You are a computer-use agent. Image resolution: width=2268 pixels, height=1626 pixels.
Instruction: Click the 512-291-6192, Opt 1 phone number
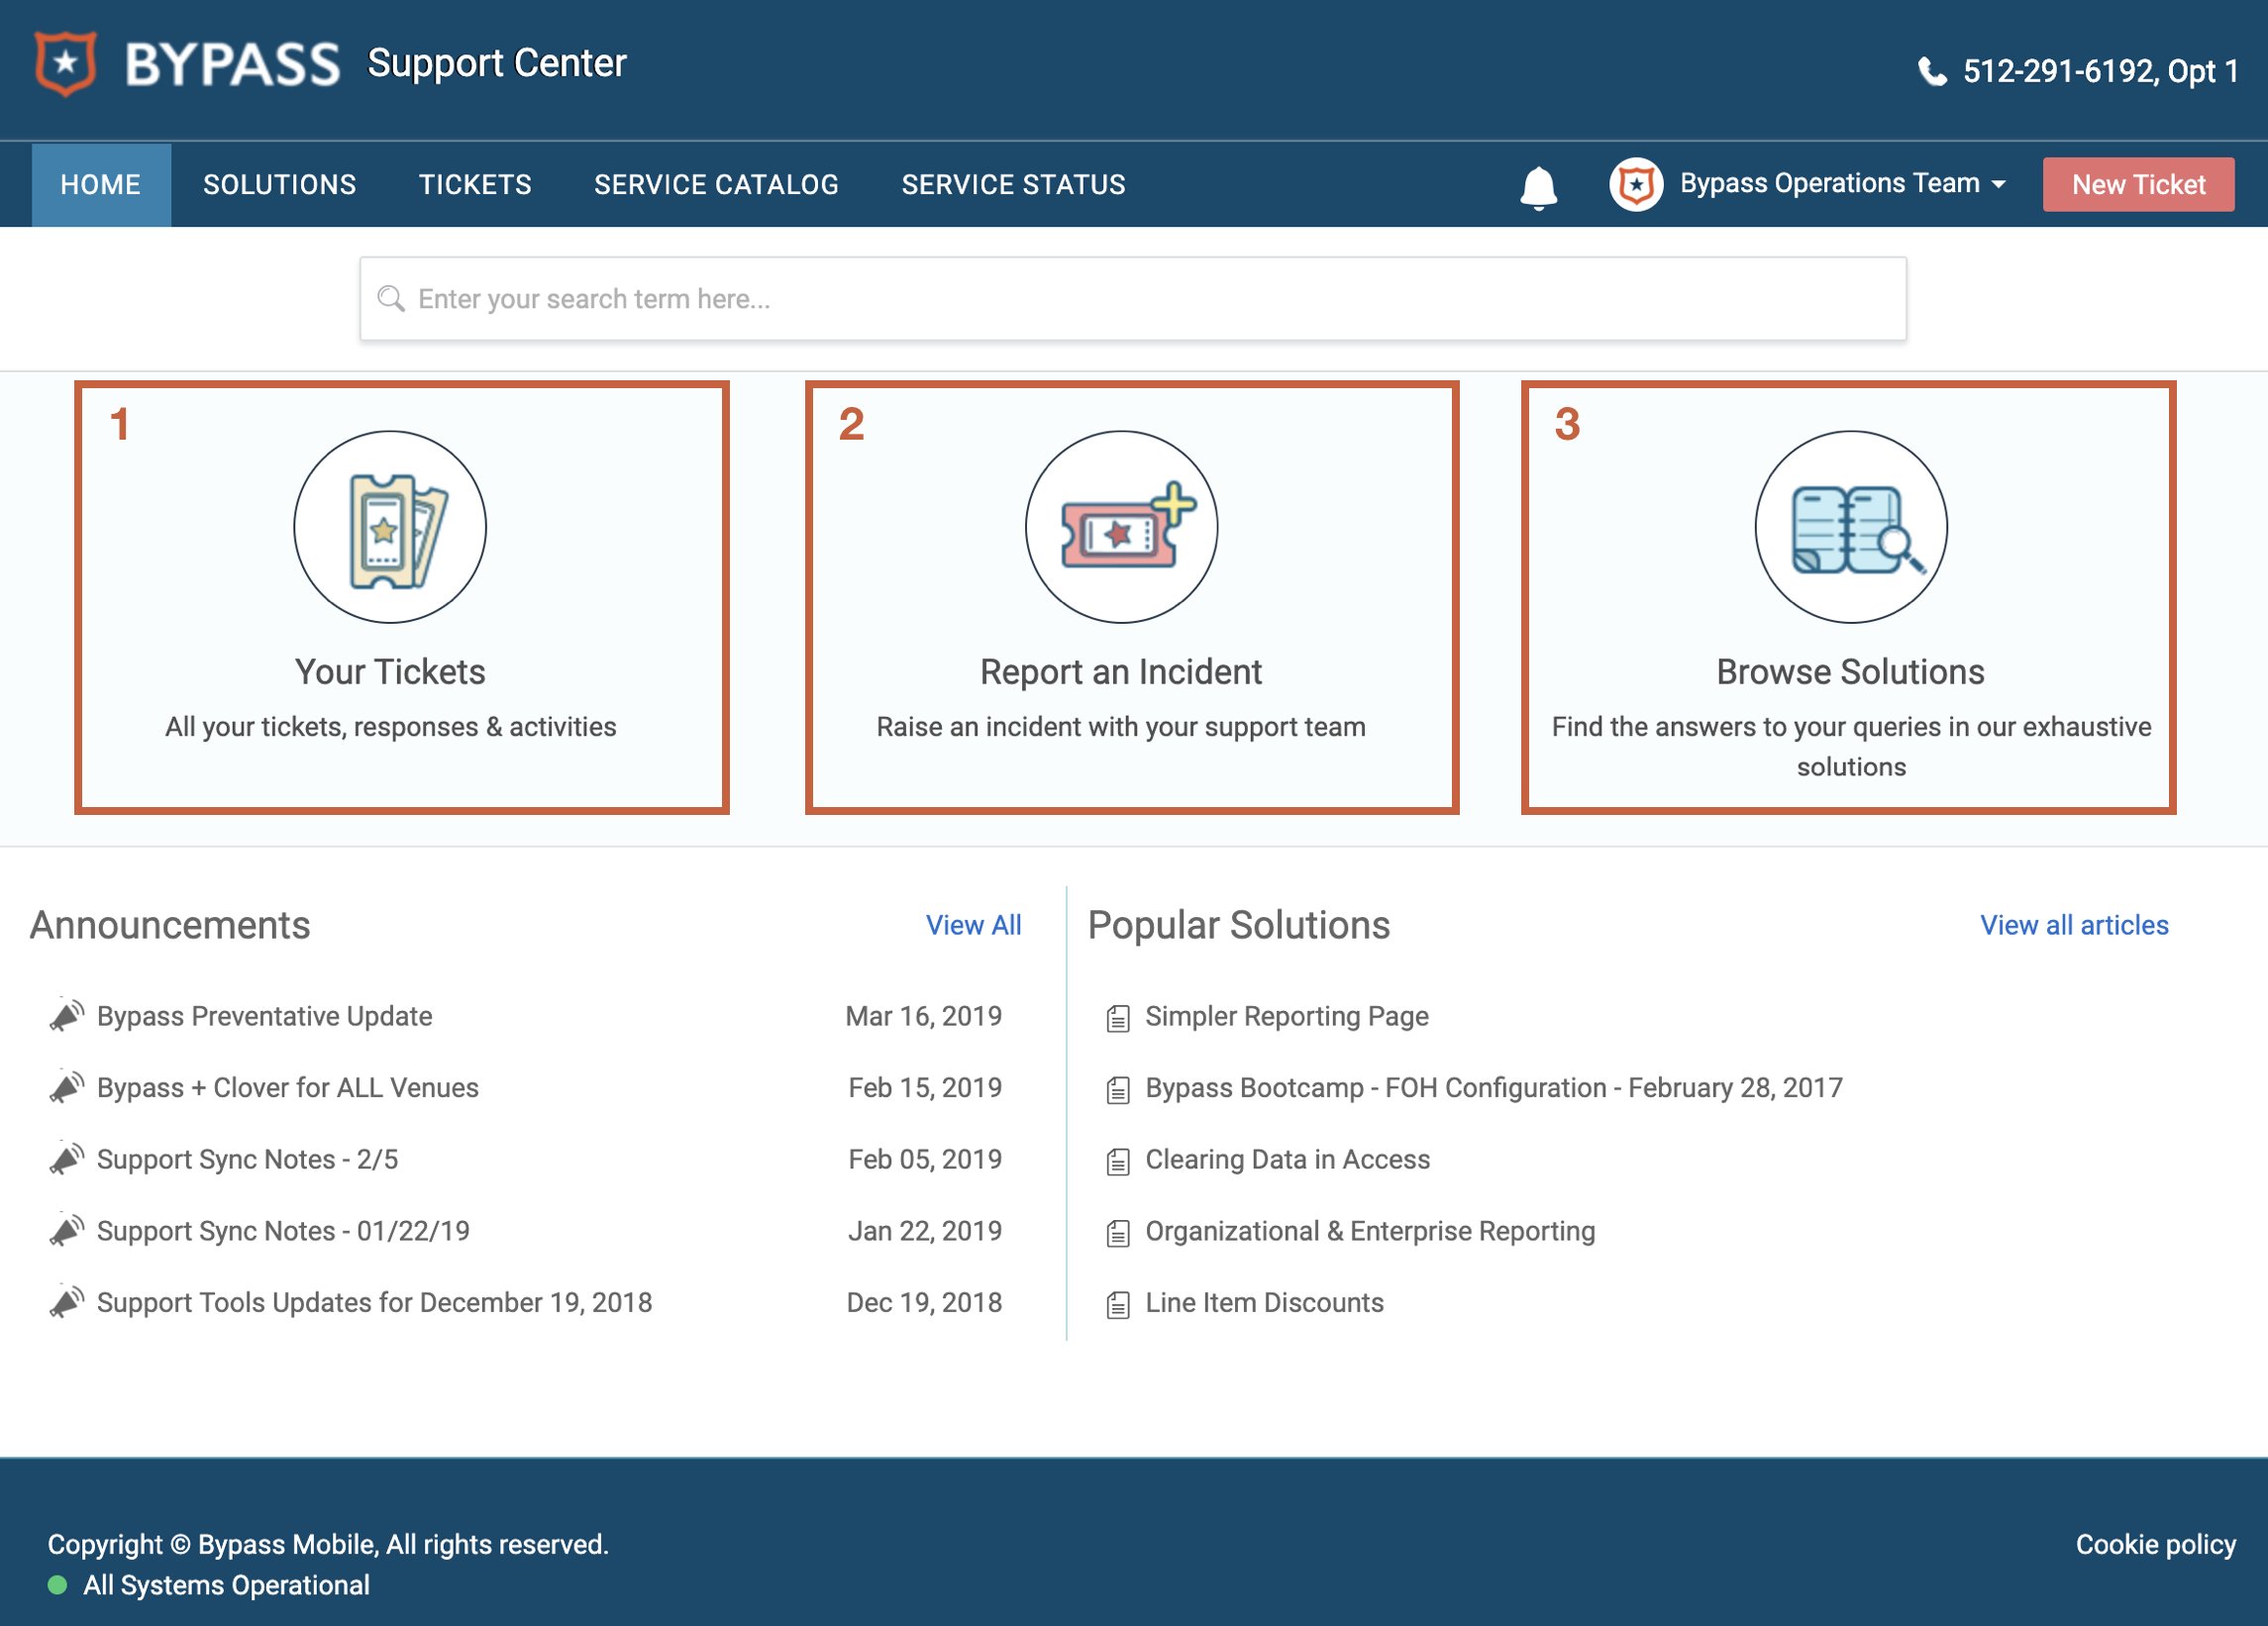(2100, 71)
